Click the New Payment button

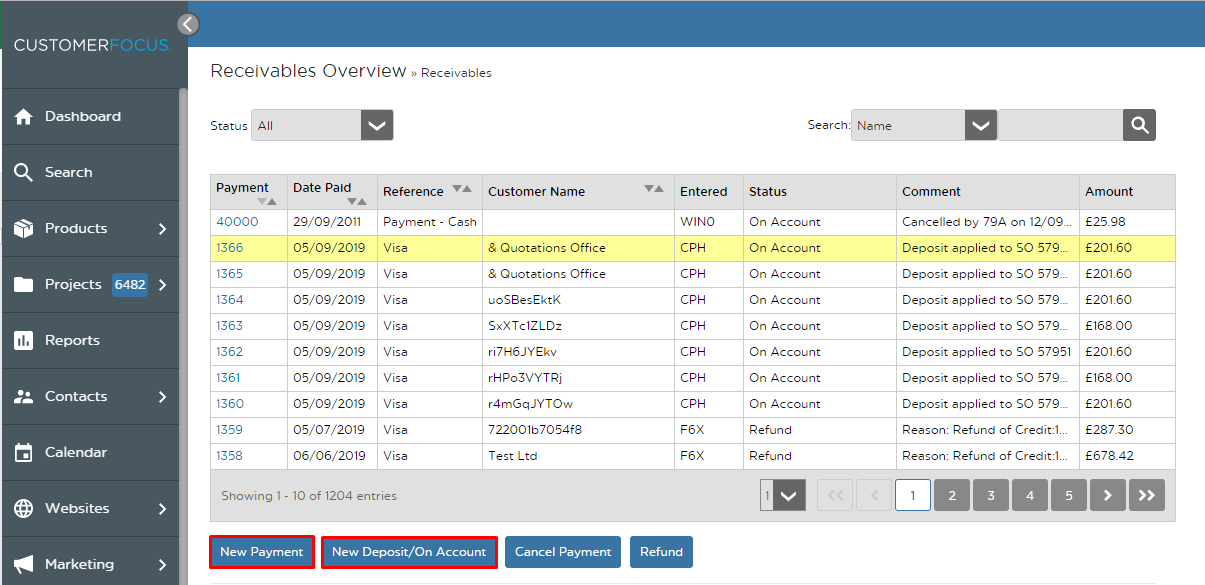(262, 552)
